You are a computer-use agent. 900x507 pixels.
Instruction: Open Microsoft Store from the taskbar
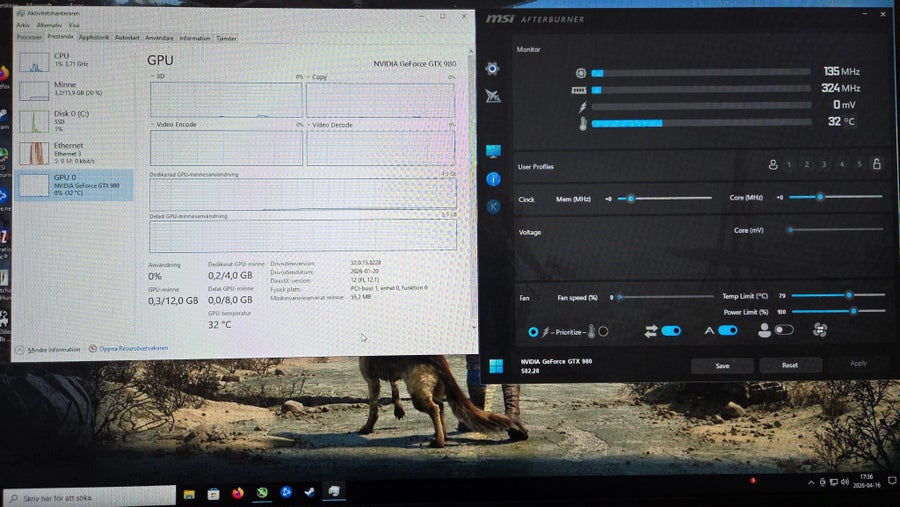(214, 494)
